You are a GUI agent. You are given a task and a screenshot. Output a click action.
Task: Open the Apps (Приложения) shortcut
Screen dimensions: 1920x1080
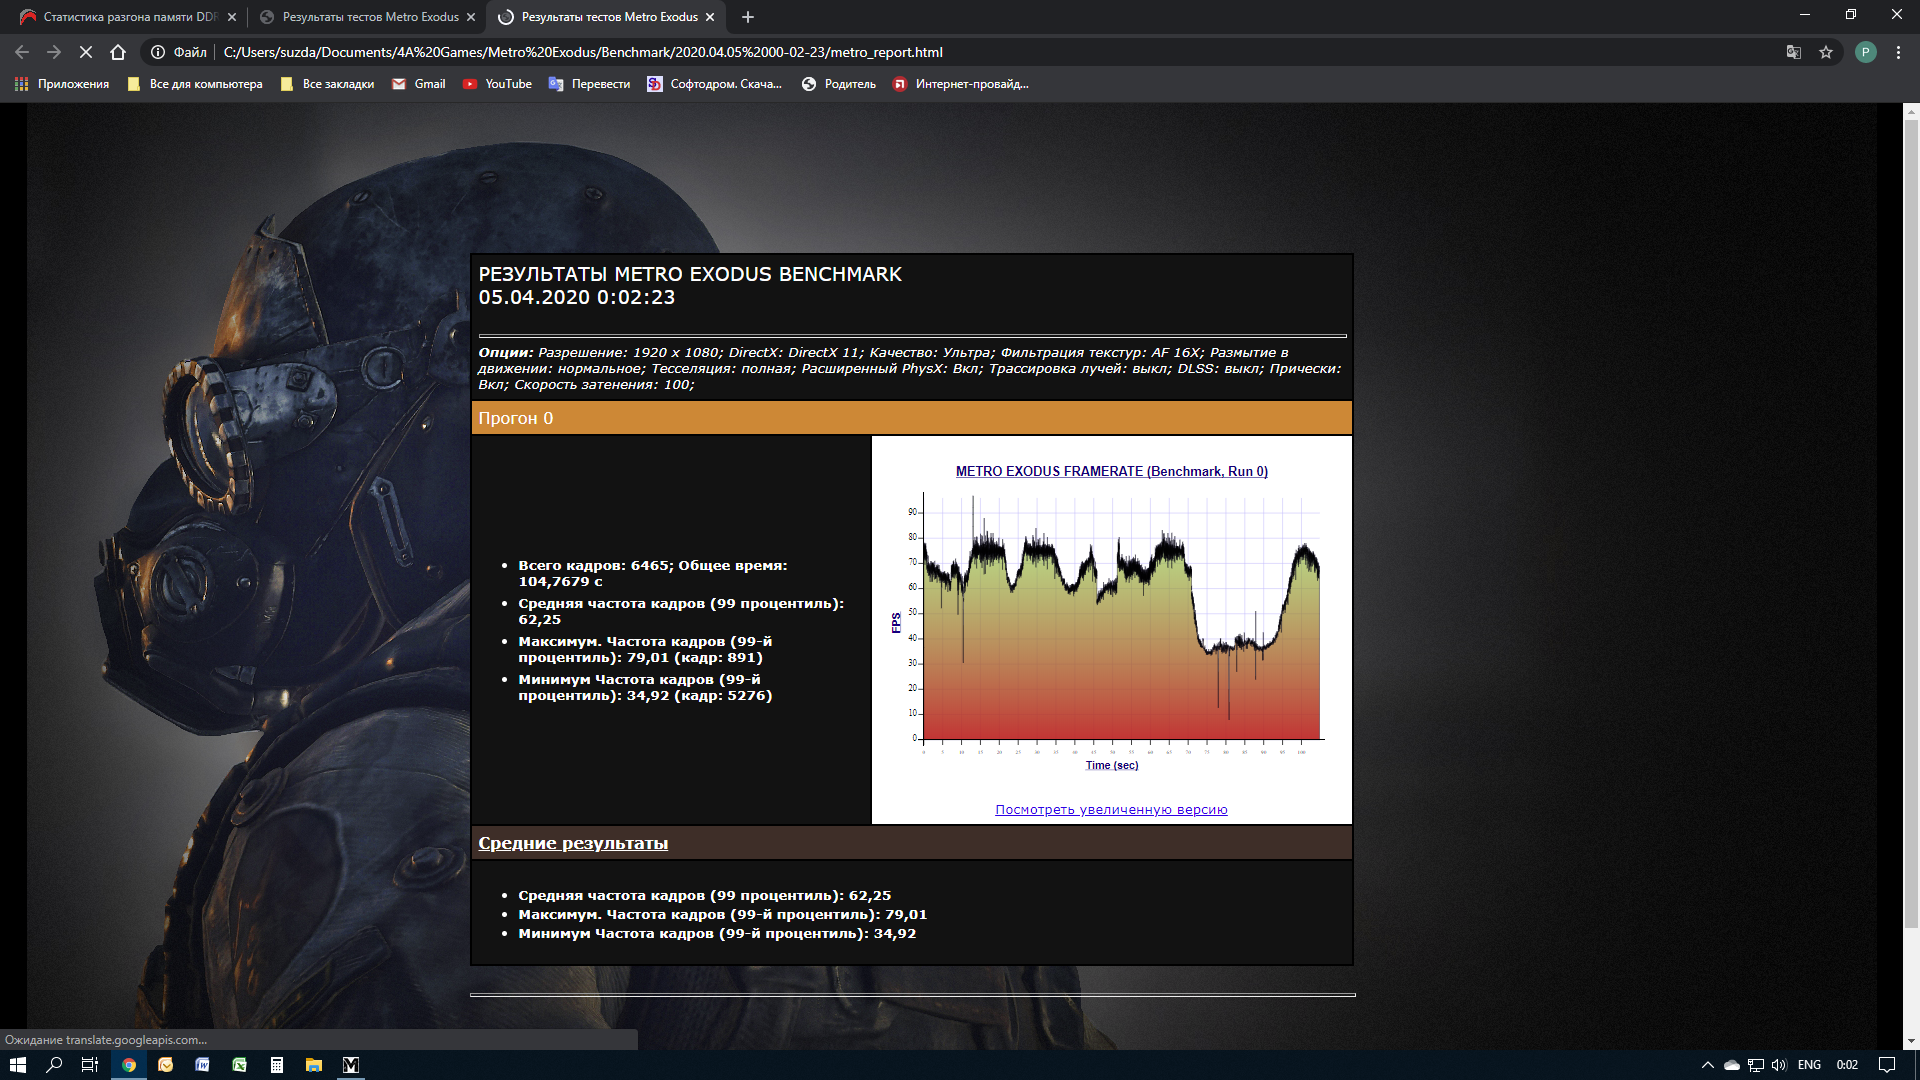click(x=62, y=84)
